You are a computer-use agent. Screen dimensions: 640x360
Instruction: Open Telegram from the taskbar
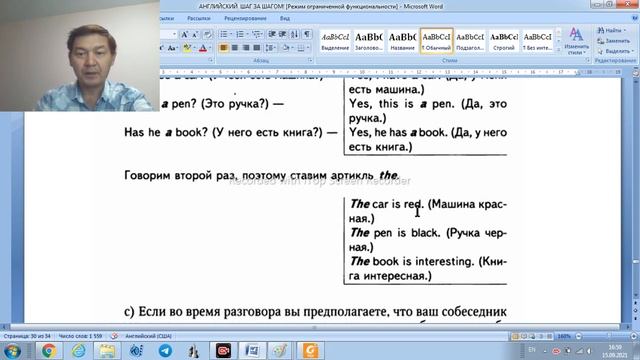tap(165, 351)
